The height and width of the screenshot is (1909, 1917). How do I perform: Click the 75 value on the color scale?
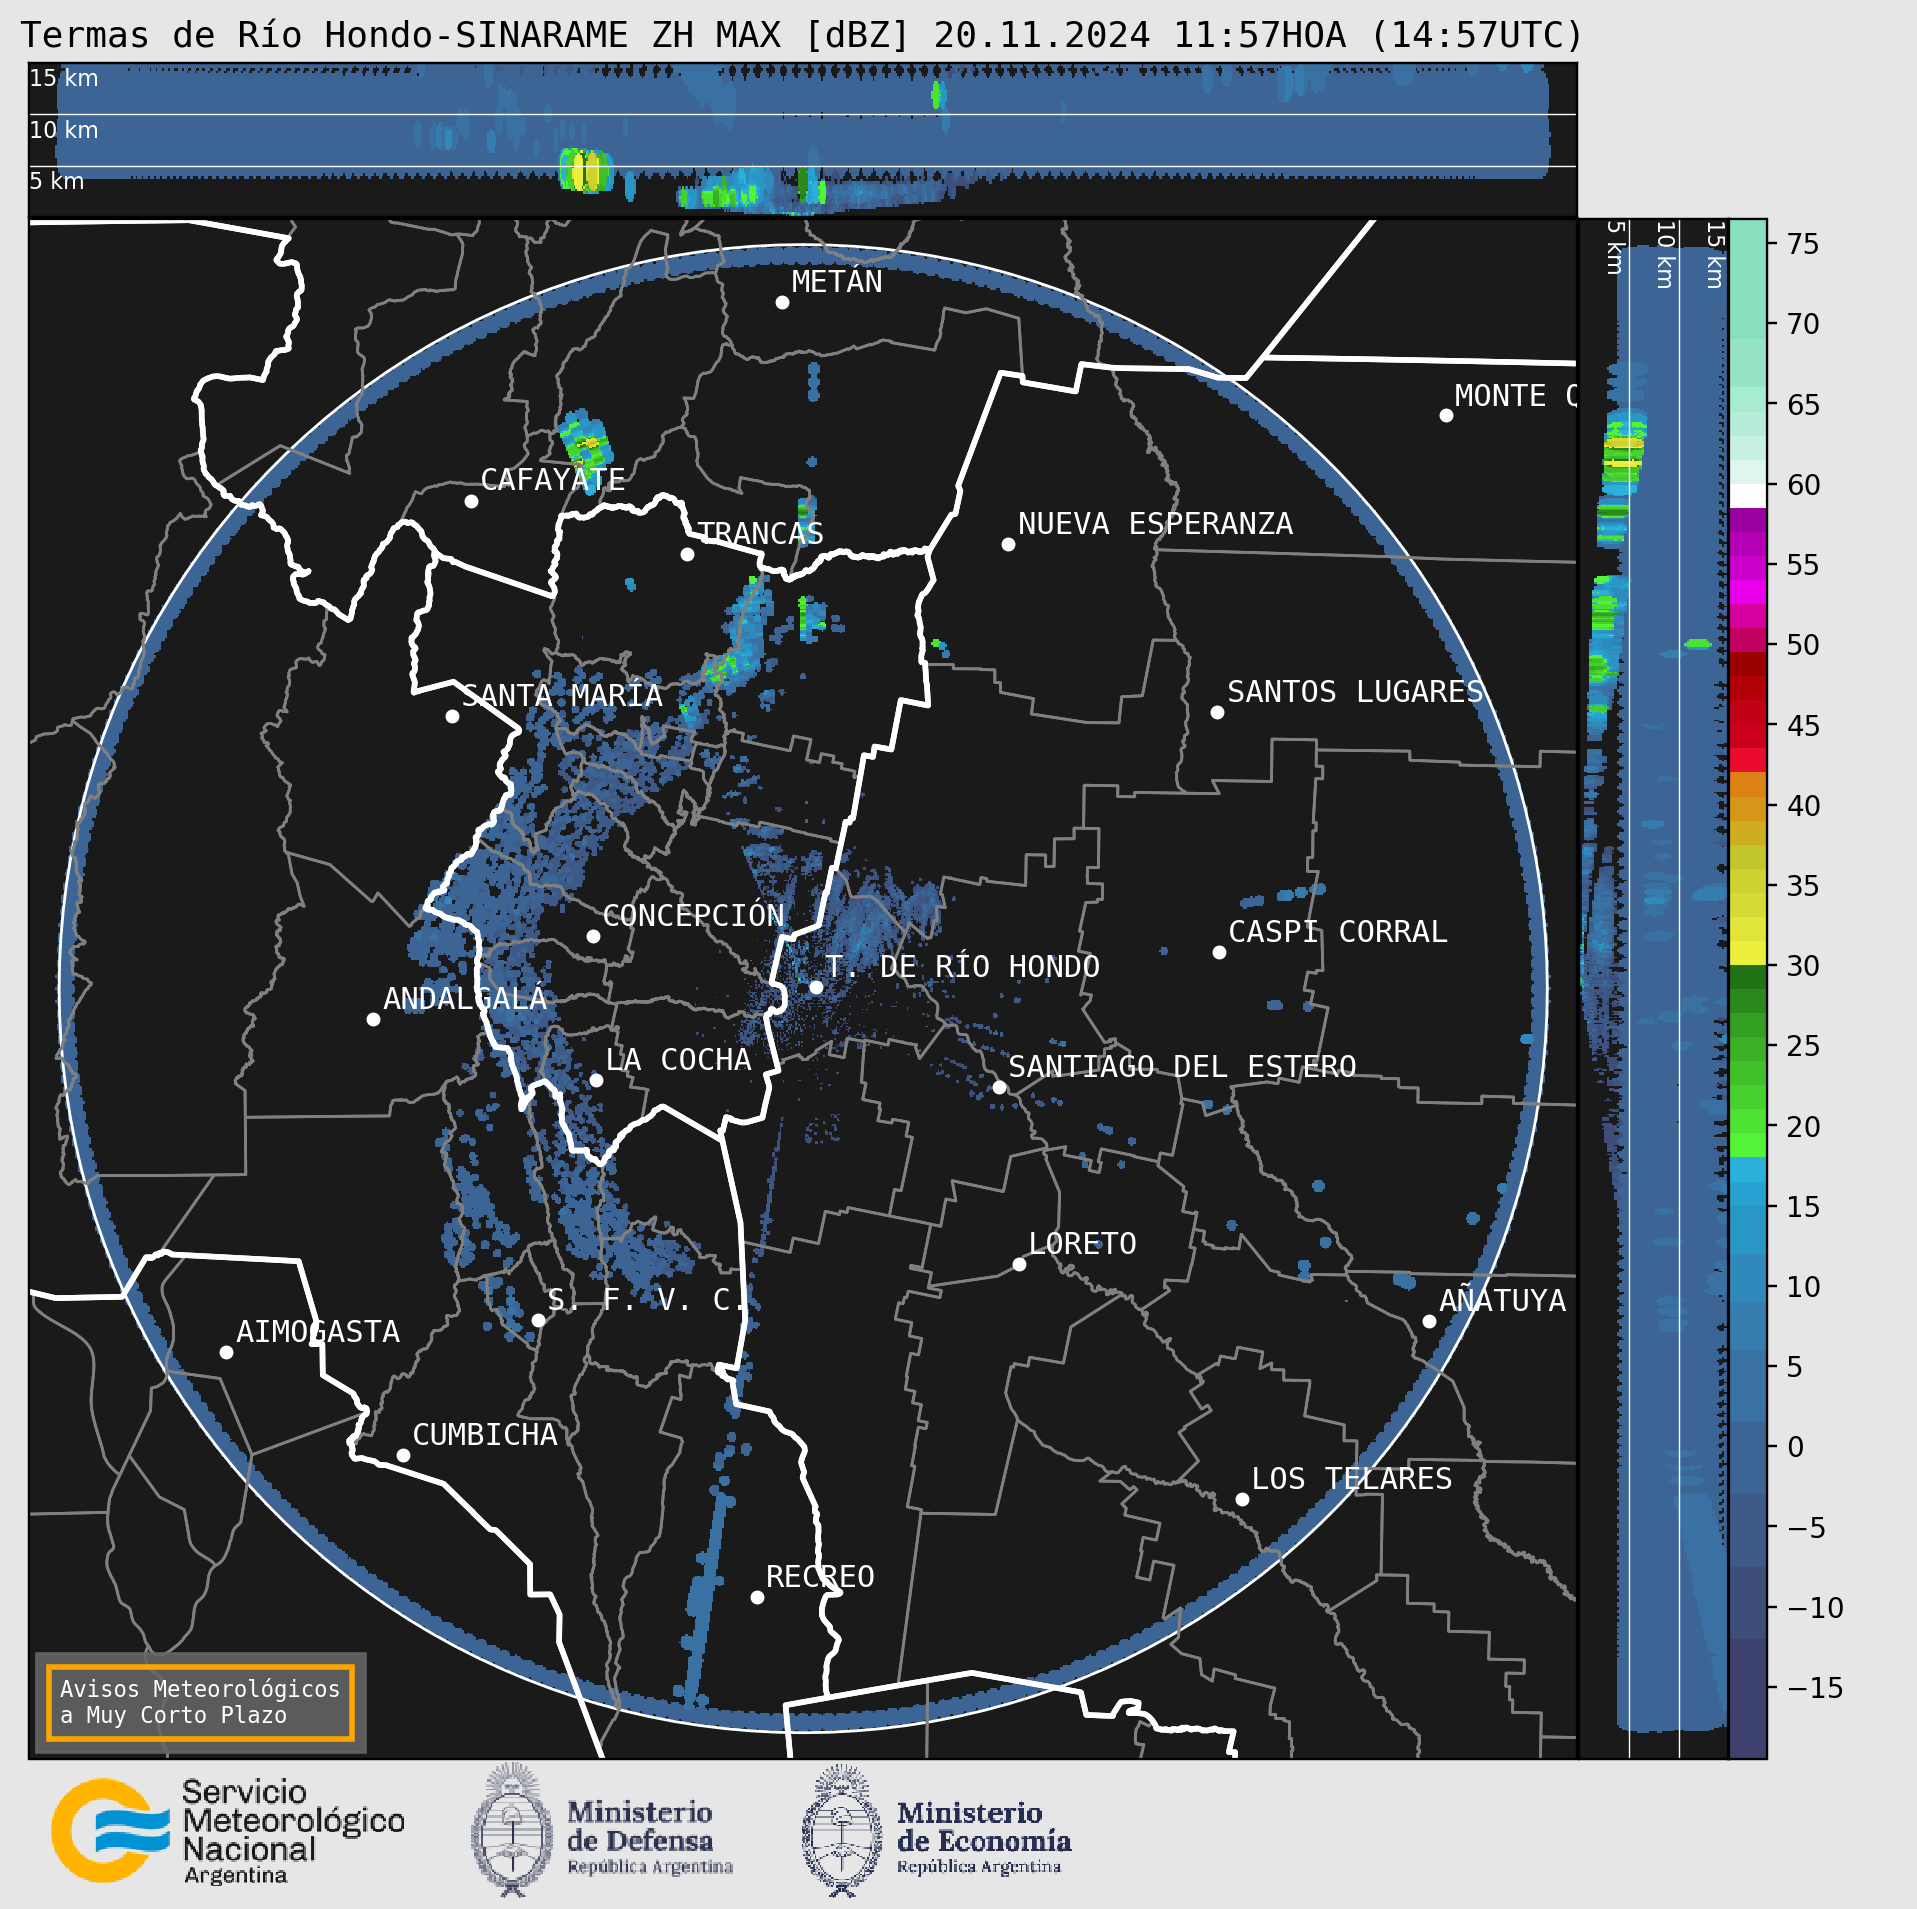[x=1803, y=244]
